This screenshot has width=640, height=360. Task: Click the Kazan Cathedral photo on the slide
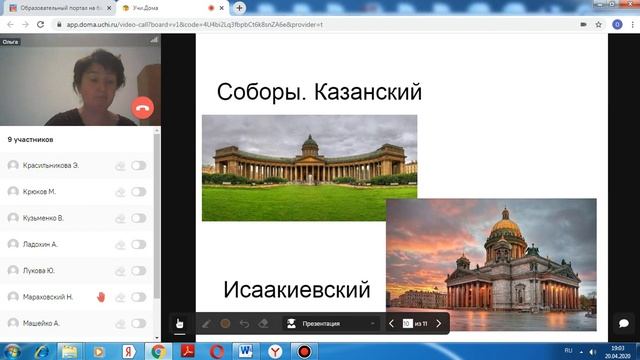309,168
